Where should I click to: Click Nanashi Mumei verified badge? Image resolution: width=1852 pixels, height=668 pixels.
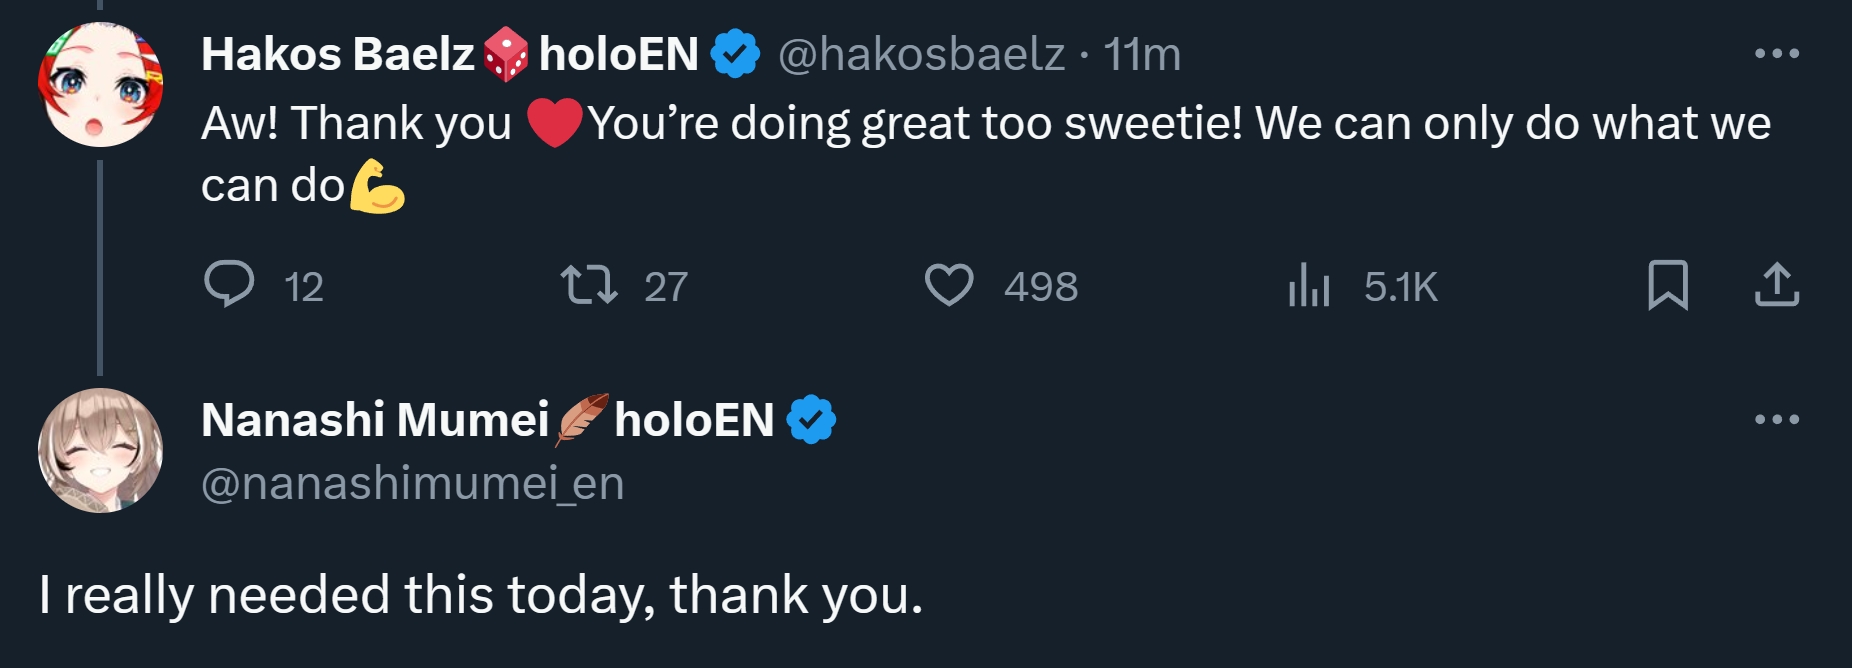click(811, 420)
